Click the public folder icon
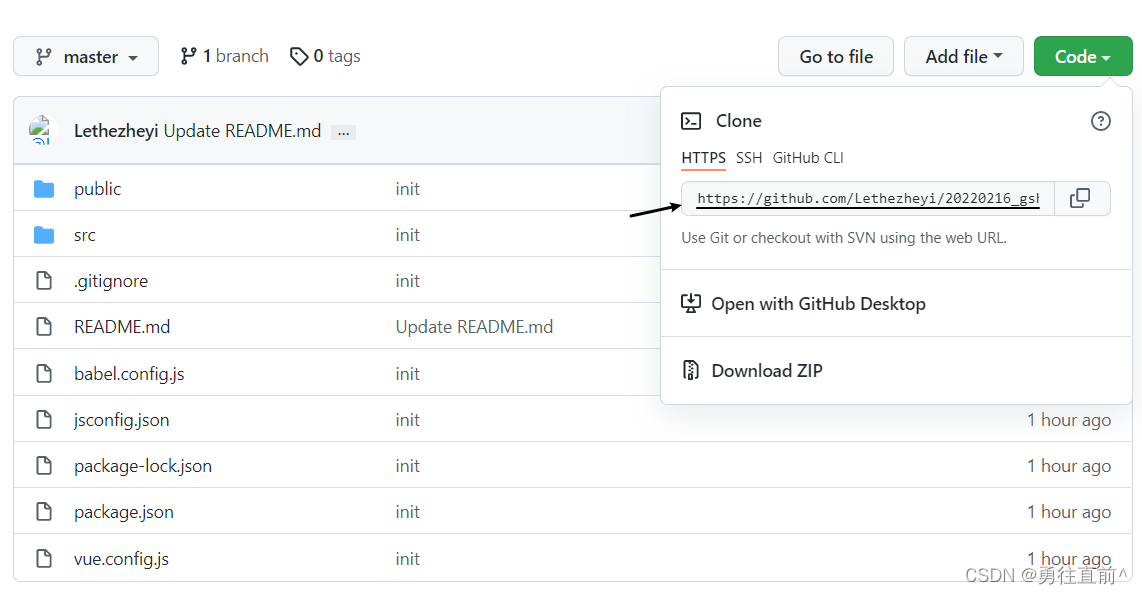 pos(44,189)
